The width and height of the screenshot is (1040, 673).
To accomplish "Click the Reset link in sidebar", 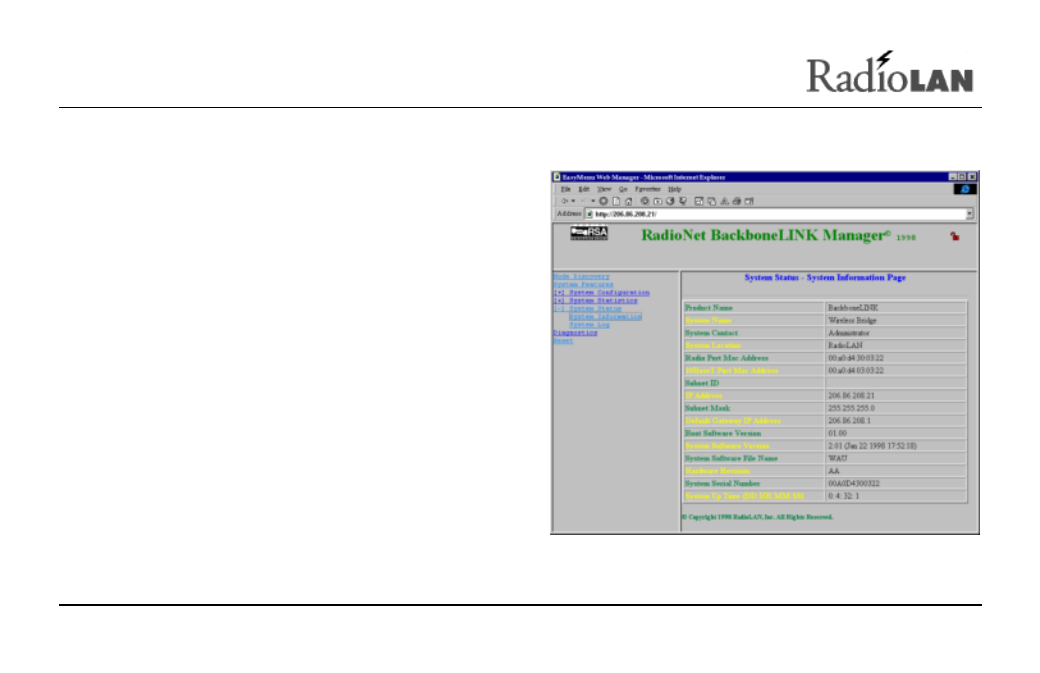I will click(564, 341).
